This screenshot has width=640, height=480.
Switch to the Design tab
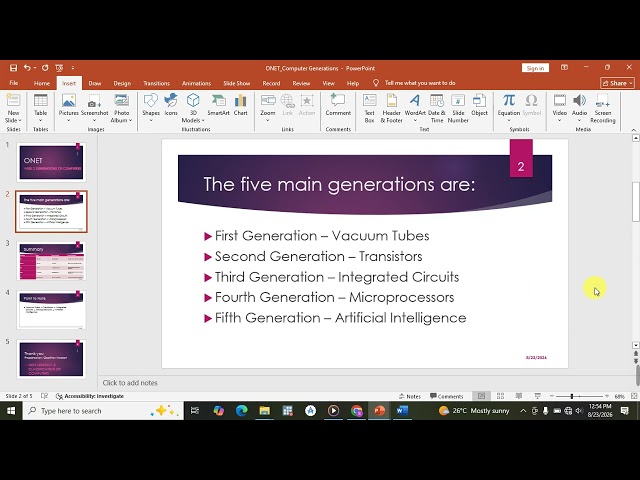[x=122, y=83]
